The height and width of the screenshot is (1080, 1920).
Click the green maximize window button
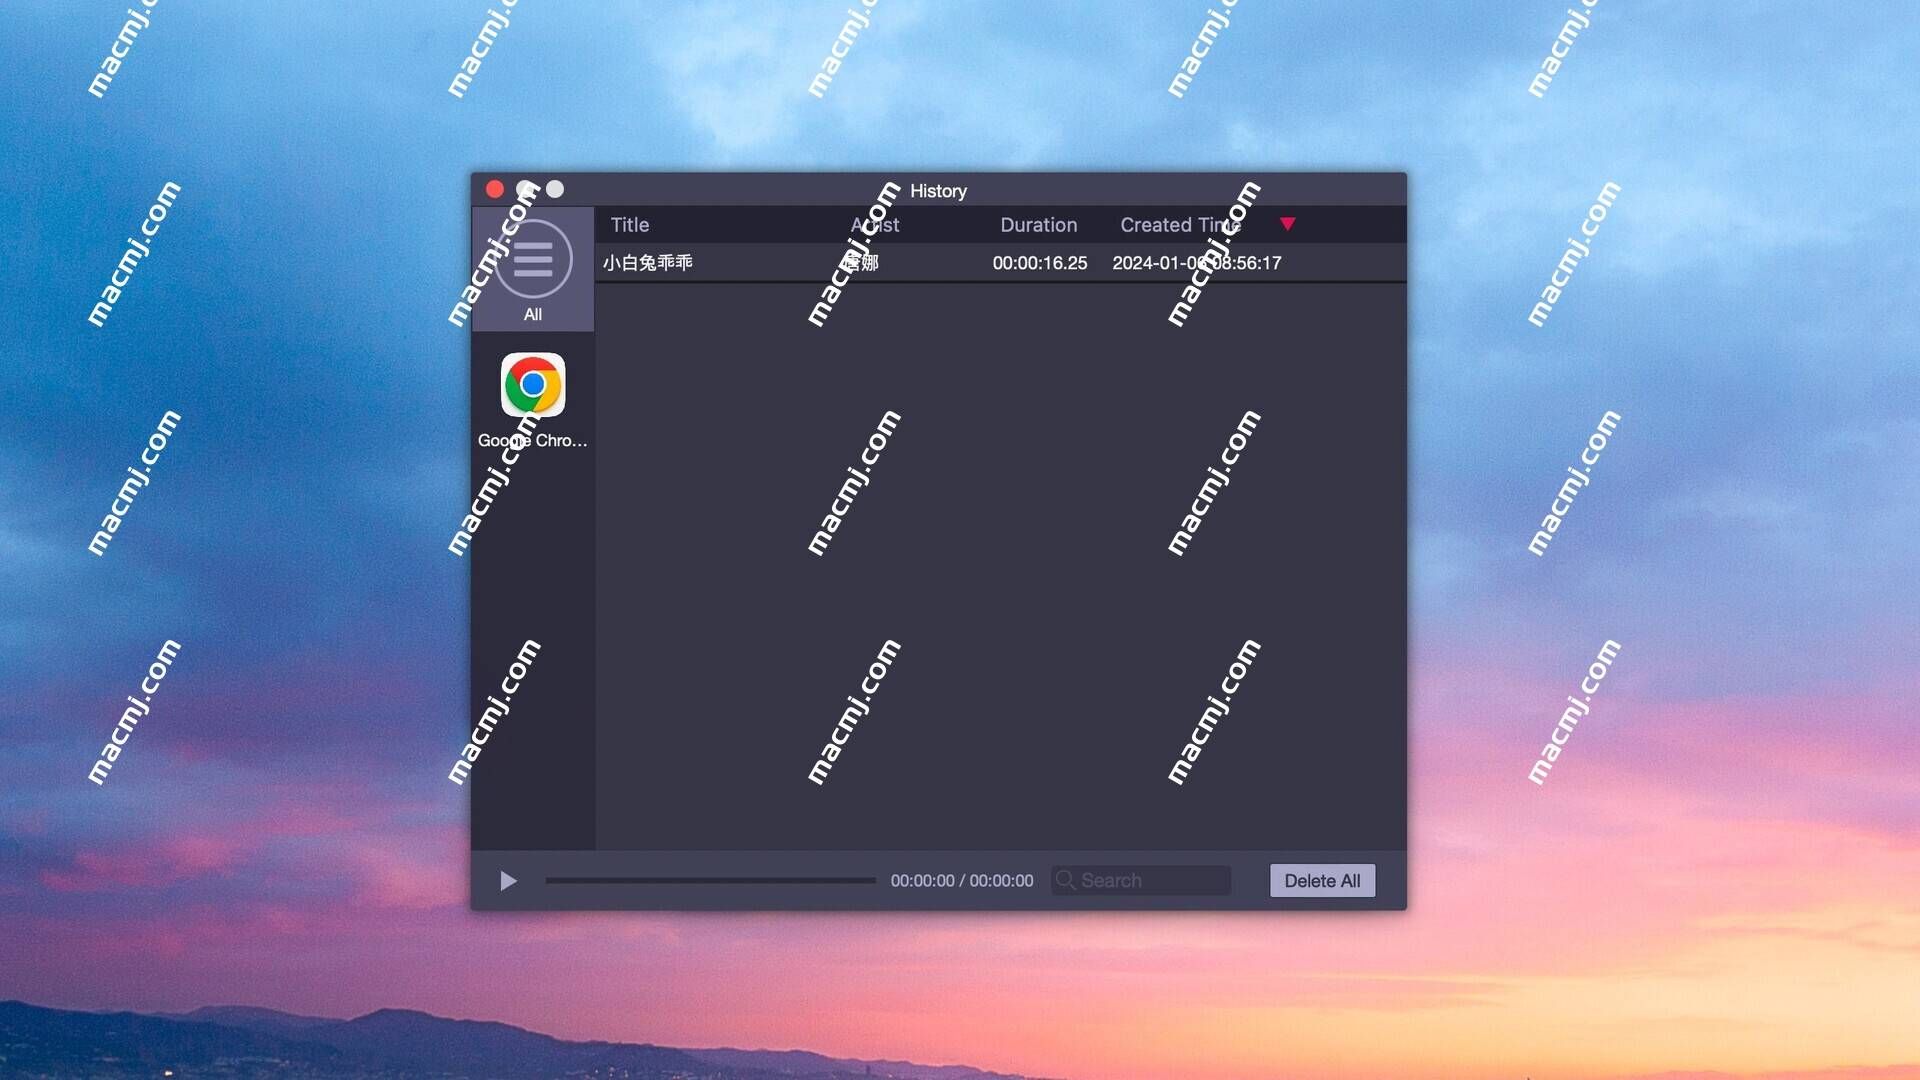(x=554, y=191)
